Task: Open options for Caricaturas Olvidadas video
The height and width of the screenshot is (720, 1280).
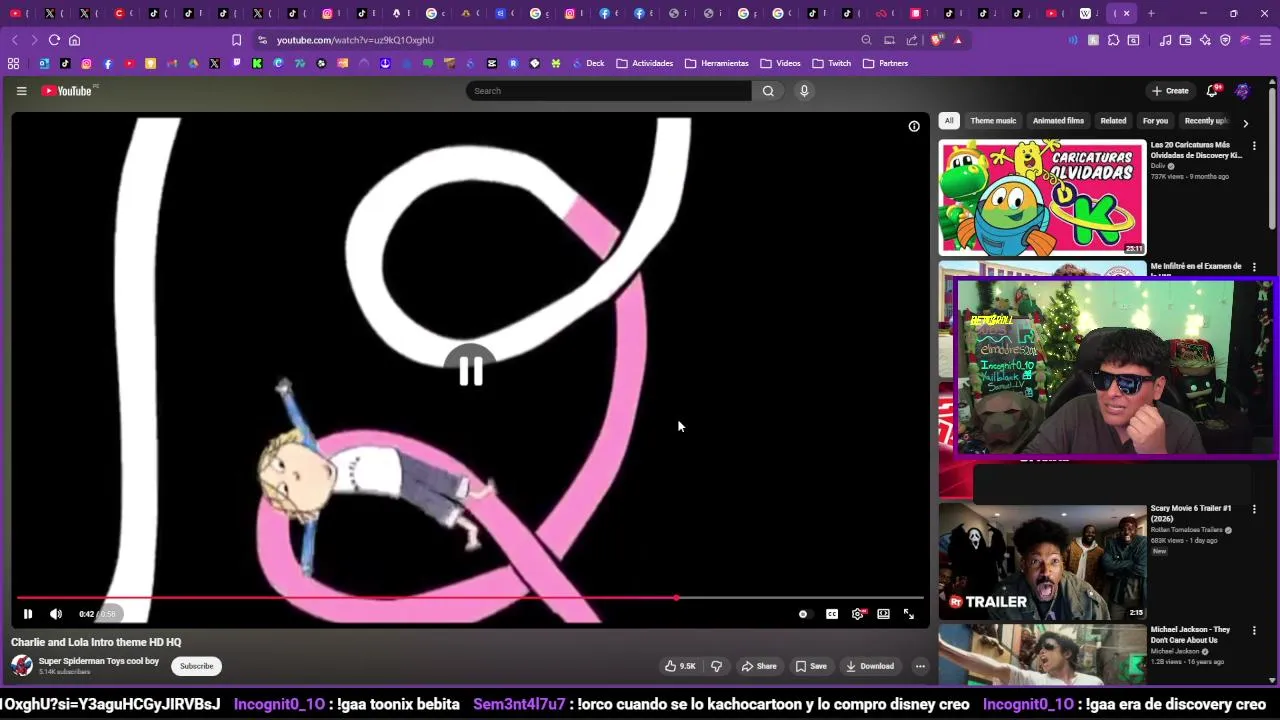Action: (1254, 146)
